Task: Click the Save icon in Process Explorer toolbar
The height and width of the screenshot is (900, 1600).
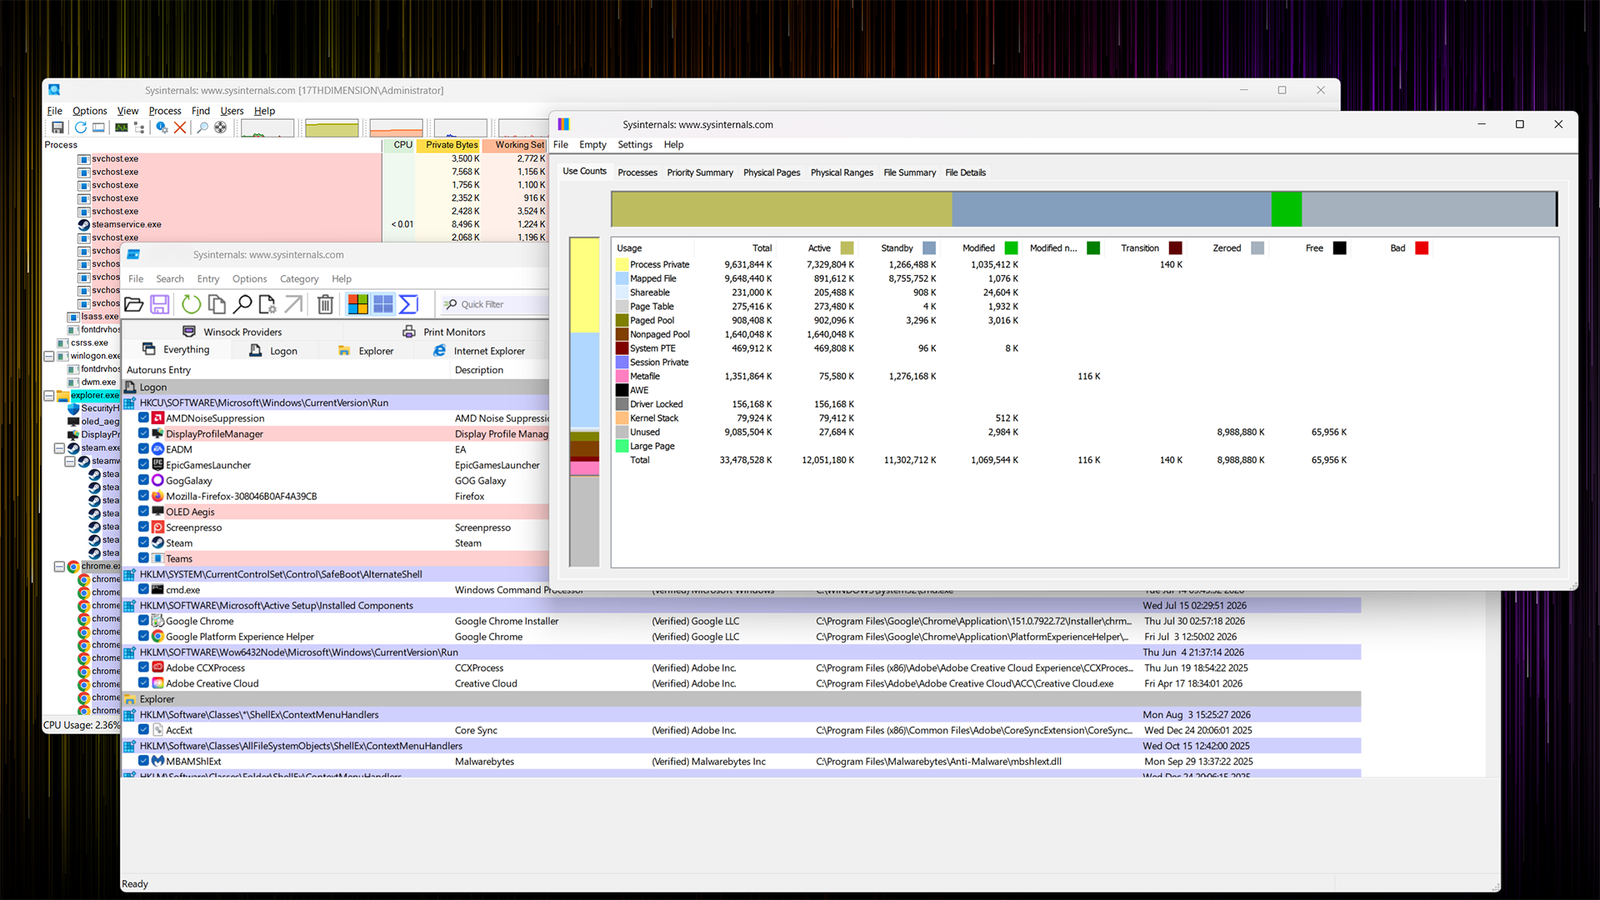Action: coord(58,128)
